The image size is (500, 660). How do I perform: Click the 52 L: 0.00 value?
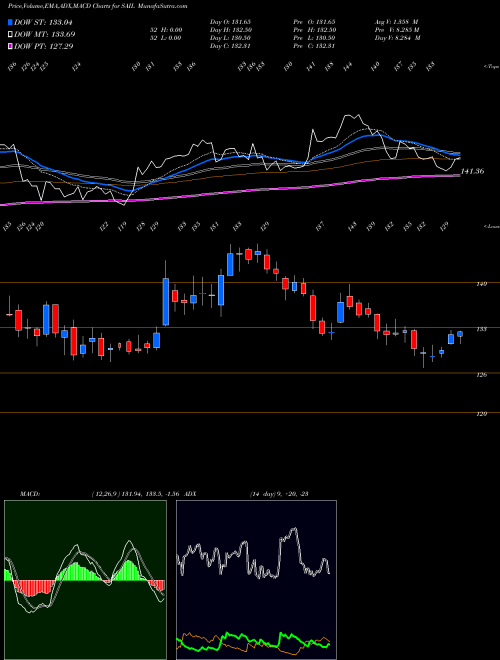click(165, 38)
